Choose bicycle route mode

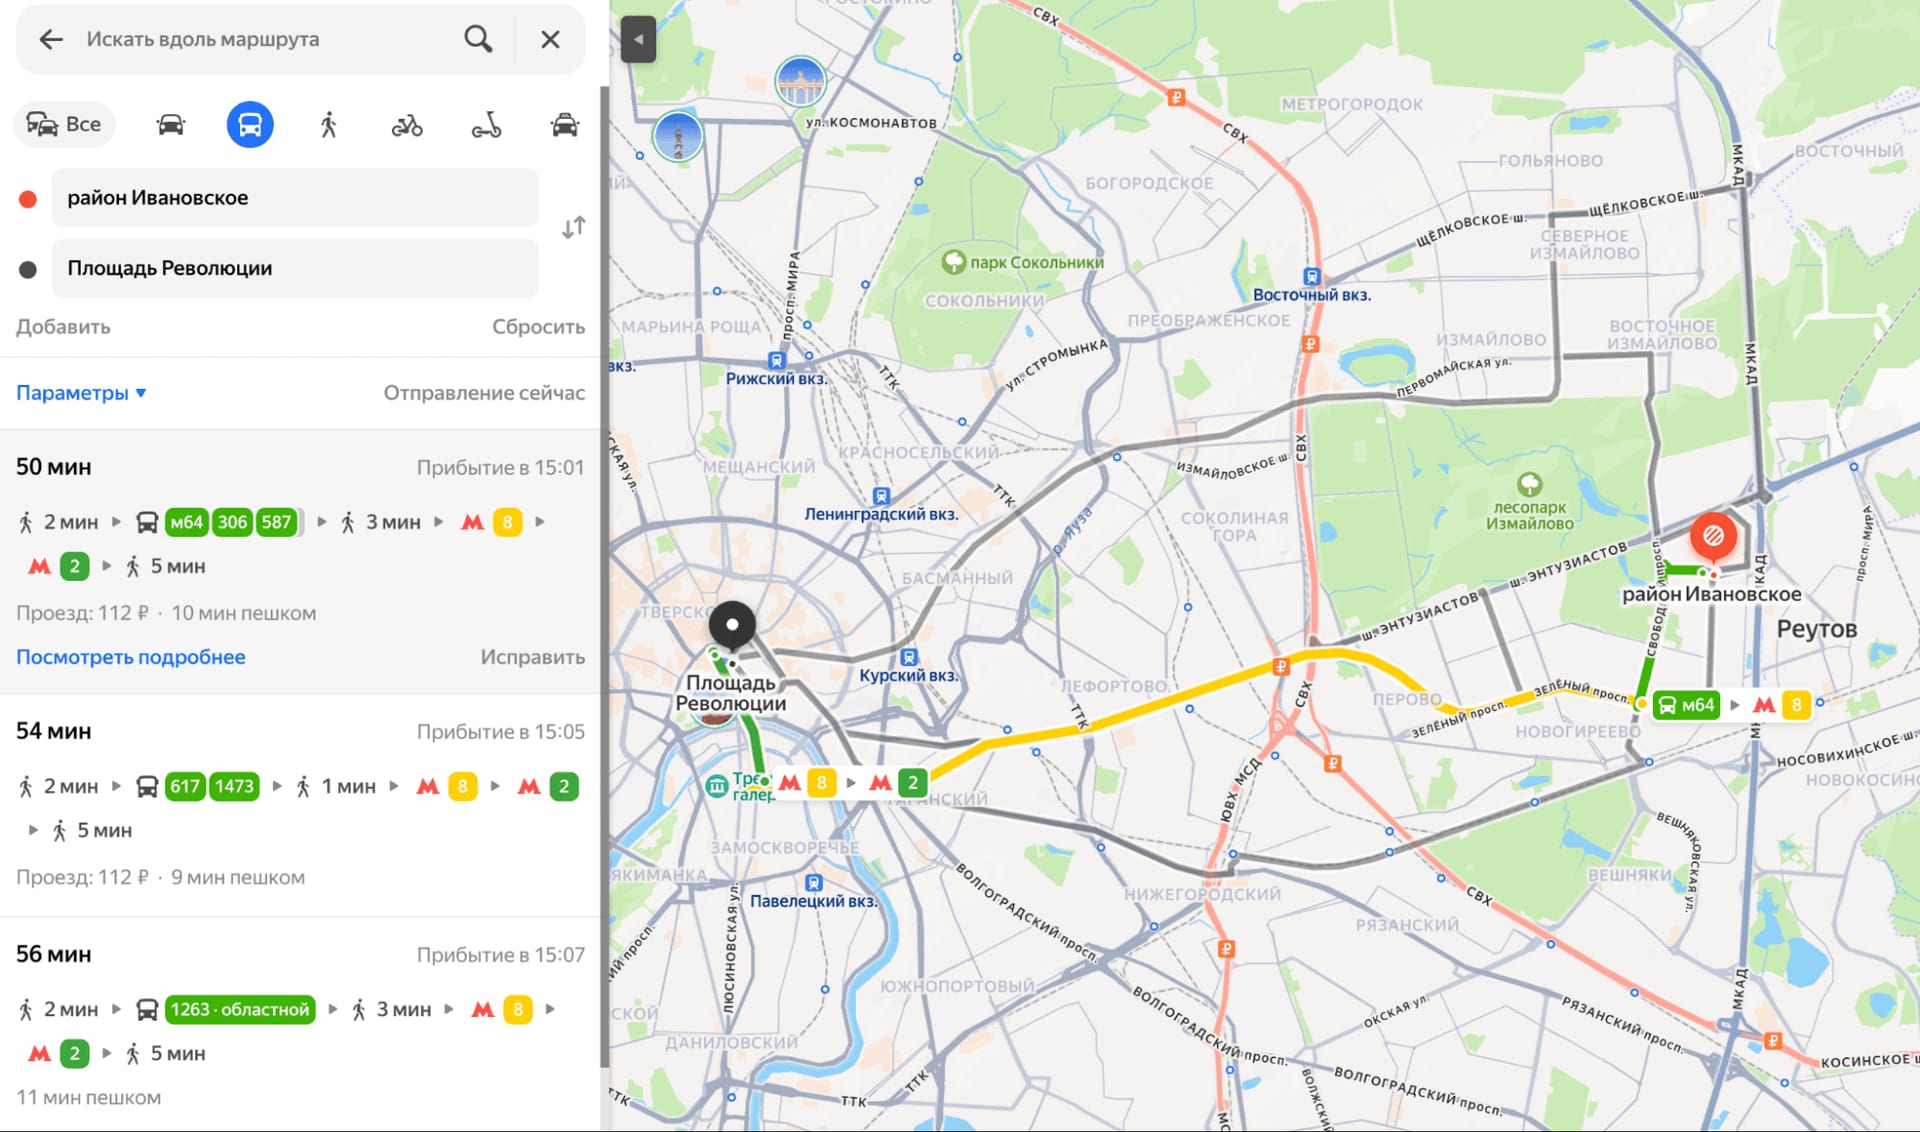[407, 125]
